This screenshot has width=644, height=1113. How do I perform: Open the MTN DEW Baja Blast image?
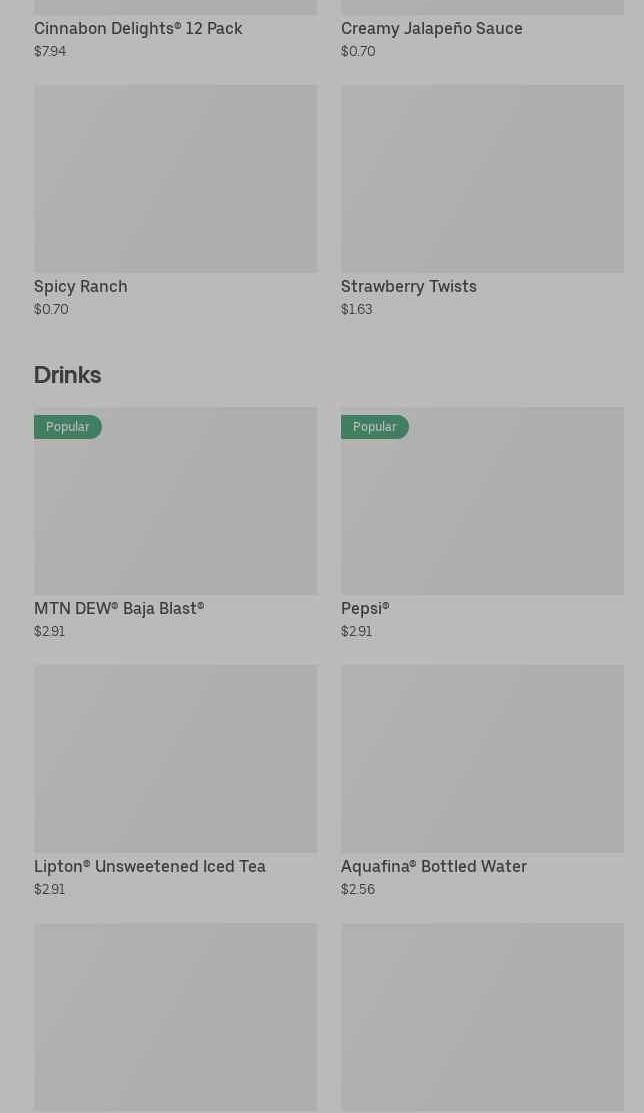pyautogui.click(x=175, y=510)
